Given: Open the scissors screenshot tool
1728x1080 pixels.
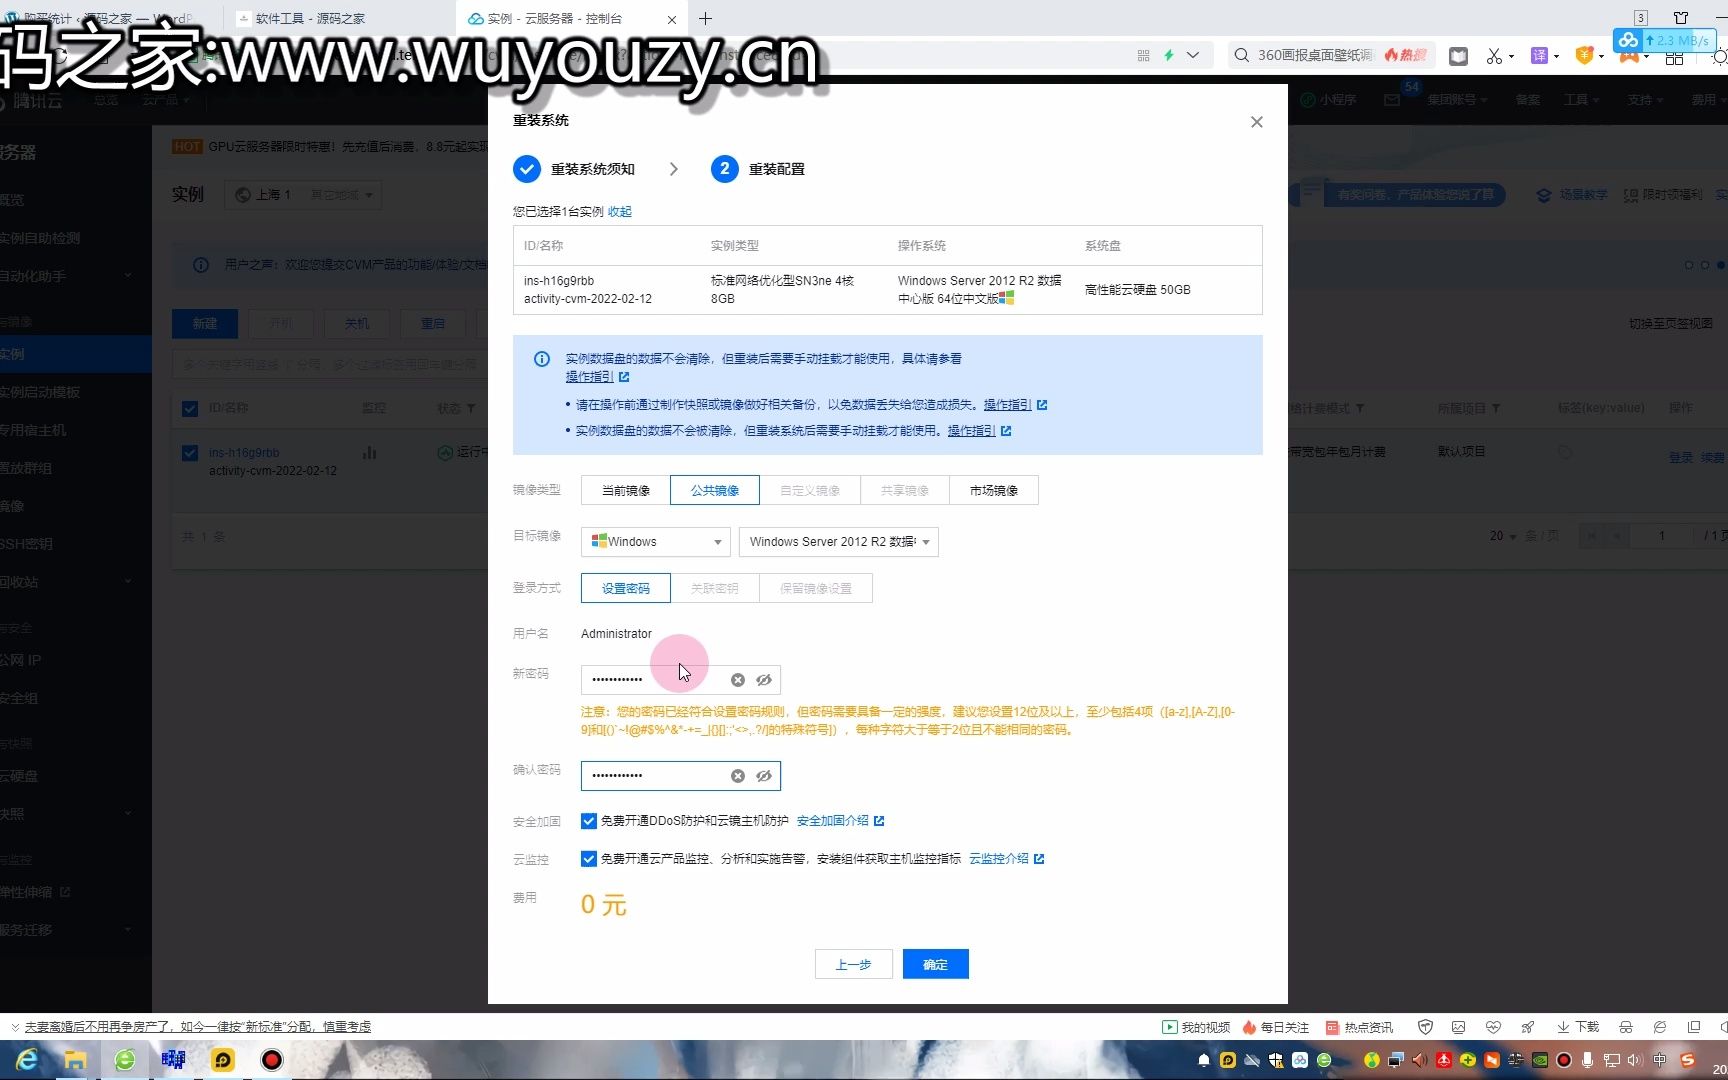Looking at the screenshot, I should (x=1494, y=56).
